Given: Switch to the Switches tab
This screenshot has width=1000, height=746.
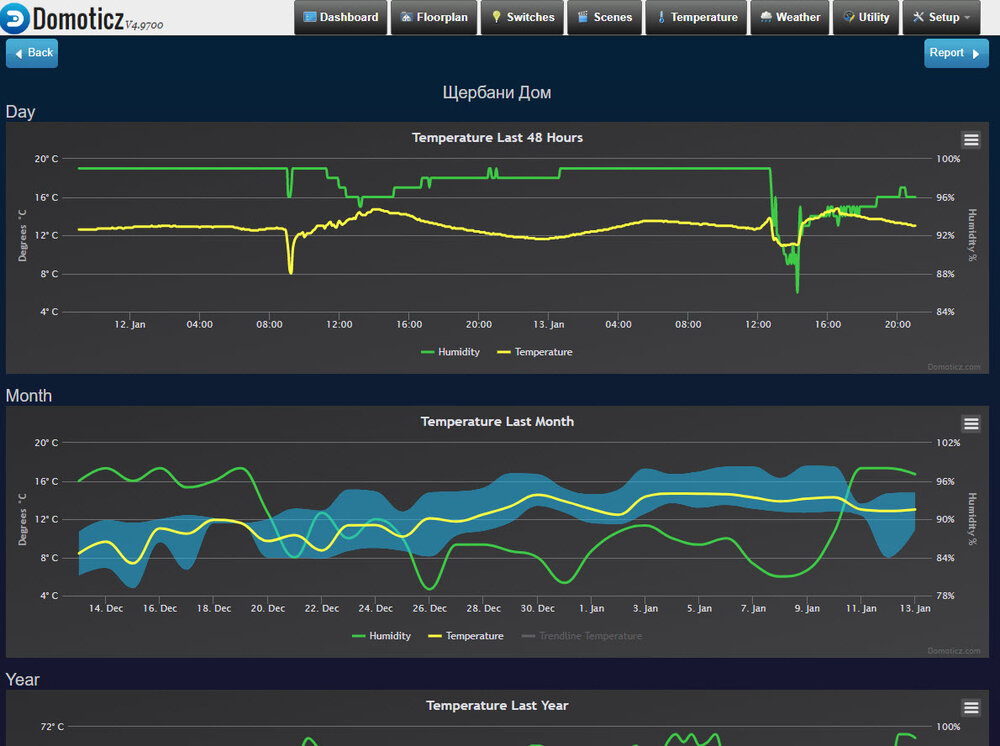Looking at the screenshot, I should coord(523,17).
